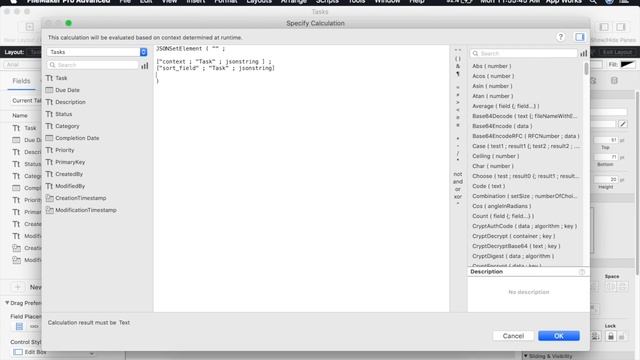Select the Choose function
Screen dimensions: 640x360
pyautogui.click(x=525, y=176)
